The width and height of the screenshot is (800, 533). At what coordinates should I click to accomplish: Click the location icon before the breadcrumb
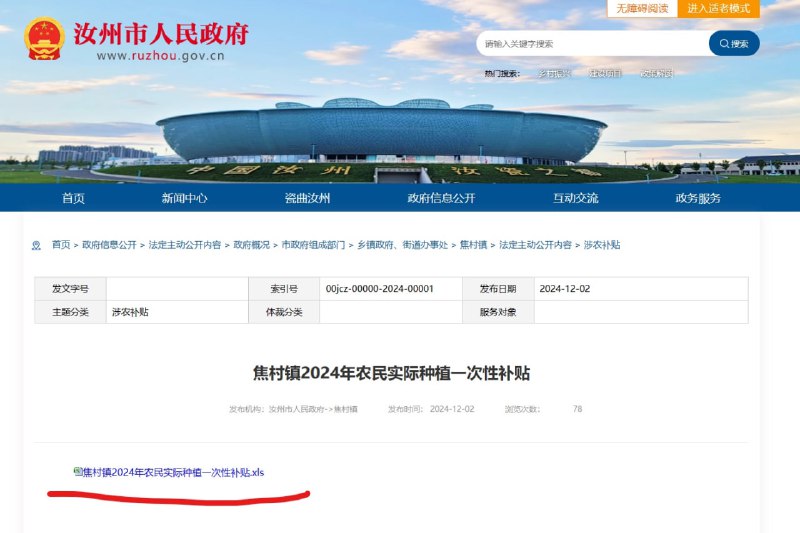pos(36,246)
